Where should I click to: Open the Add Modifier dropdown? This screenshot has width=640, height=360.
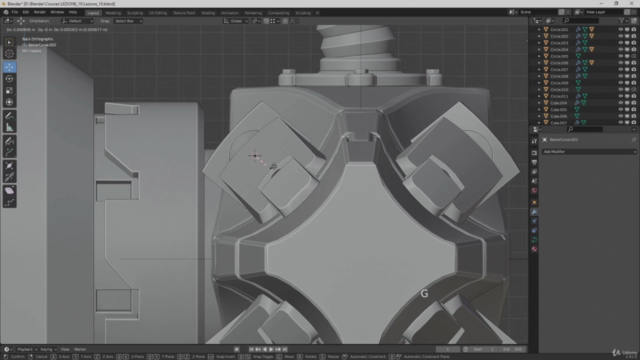589,151
